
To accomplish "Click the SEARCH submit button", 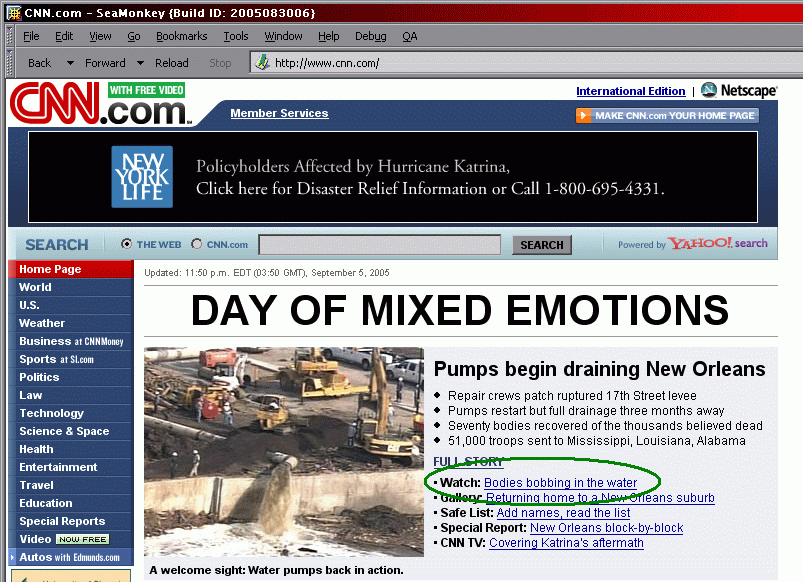I will point(542,245).
